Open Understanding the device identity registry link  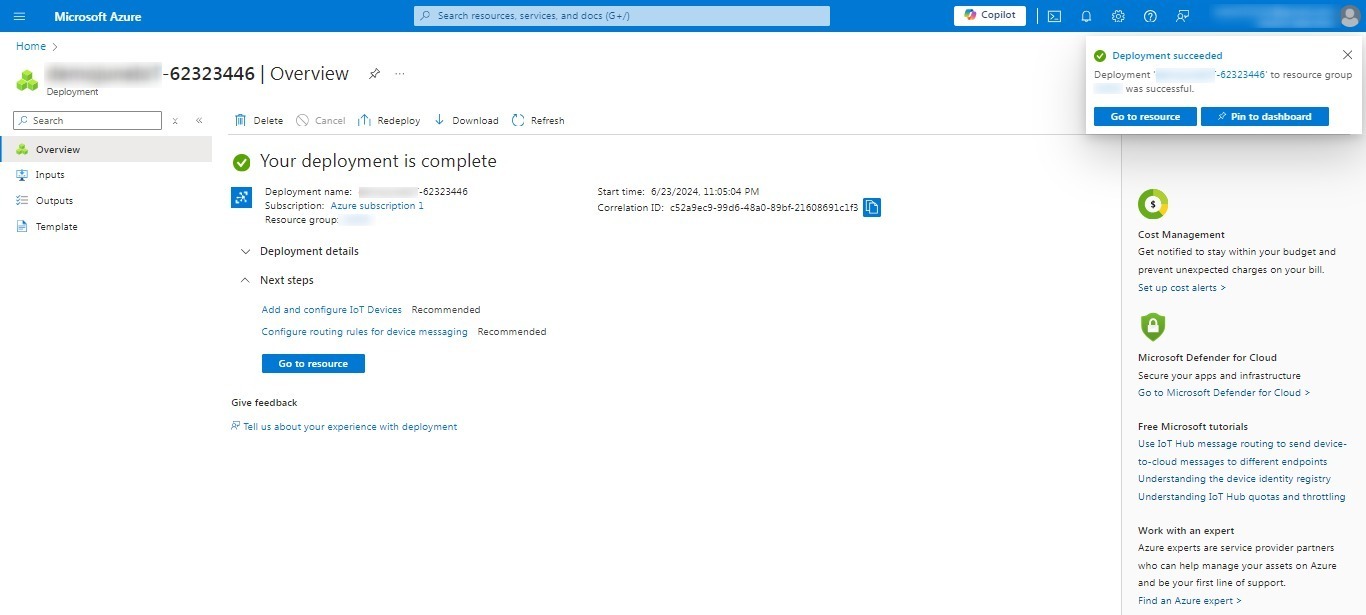click(x=1234, y=479)
